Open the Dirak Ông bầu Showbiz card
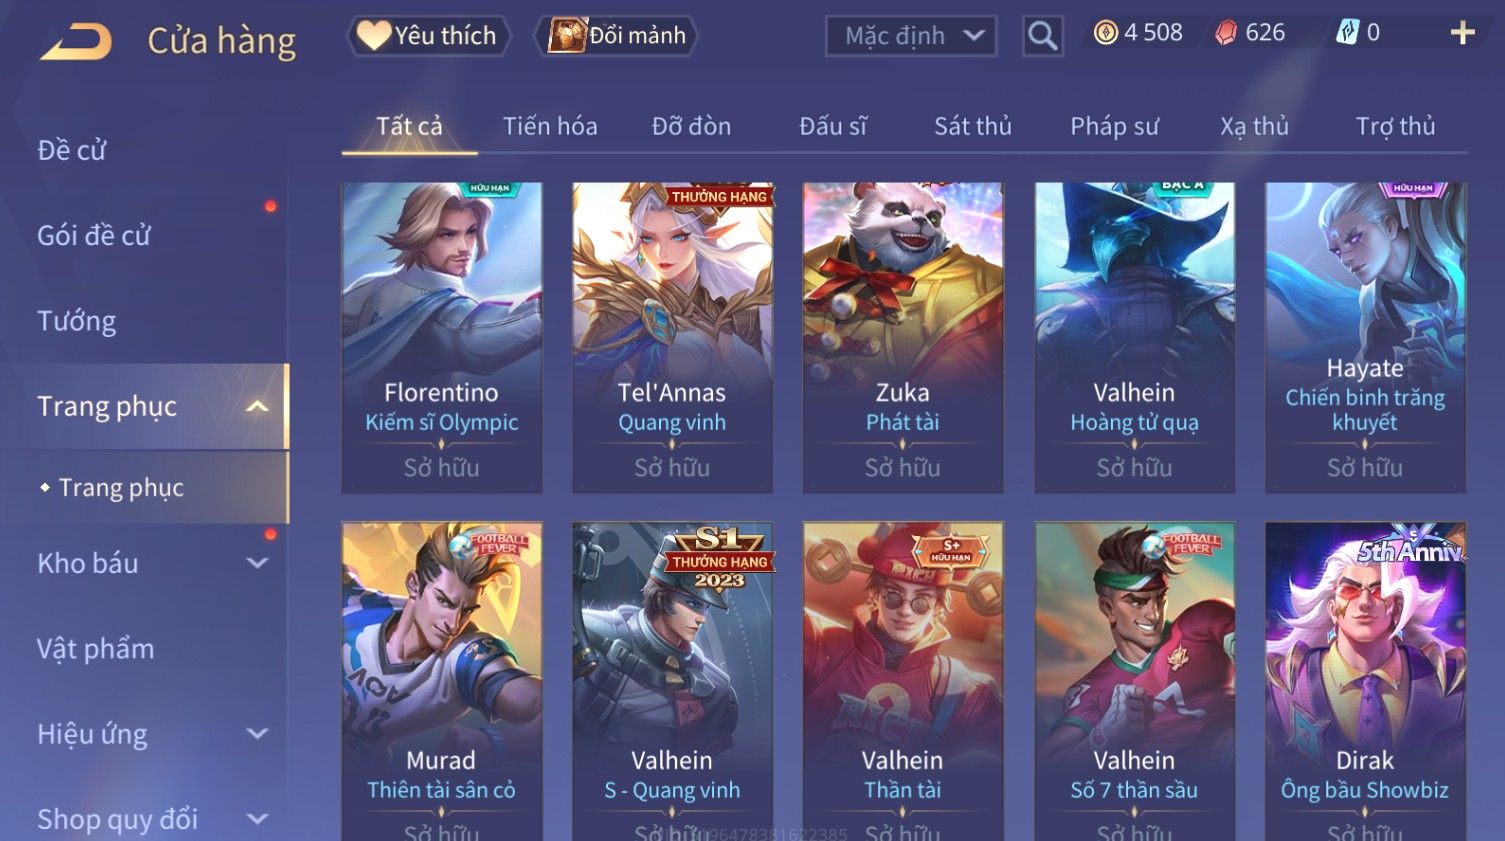 pyautogui.click(x=1365, y=681)
